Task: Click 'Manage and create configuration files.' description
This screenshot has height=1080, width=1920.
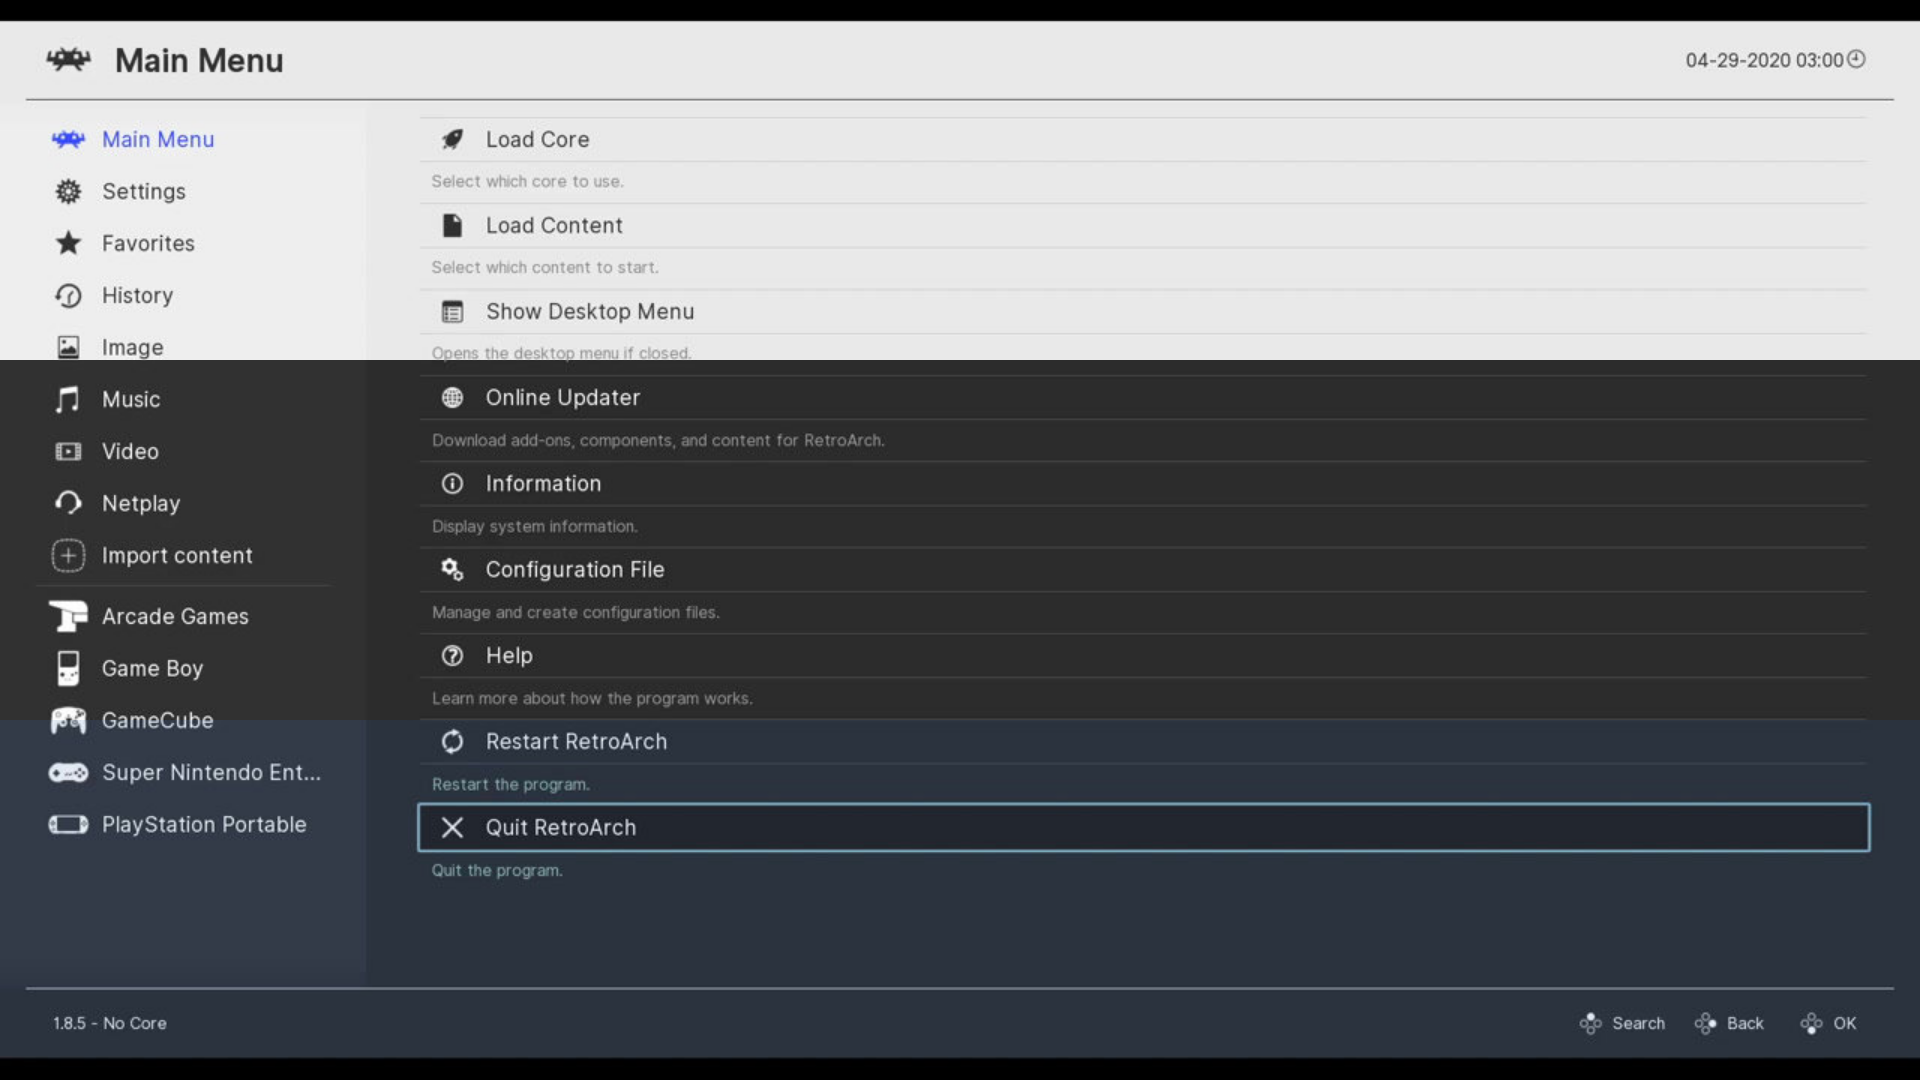Action: pyautogui.click(x=575, y=613)
